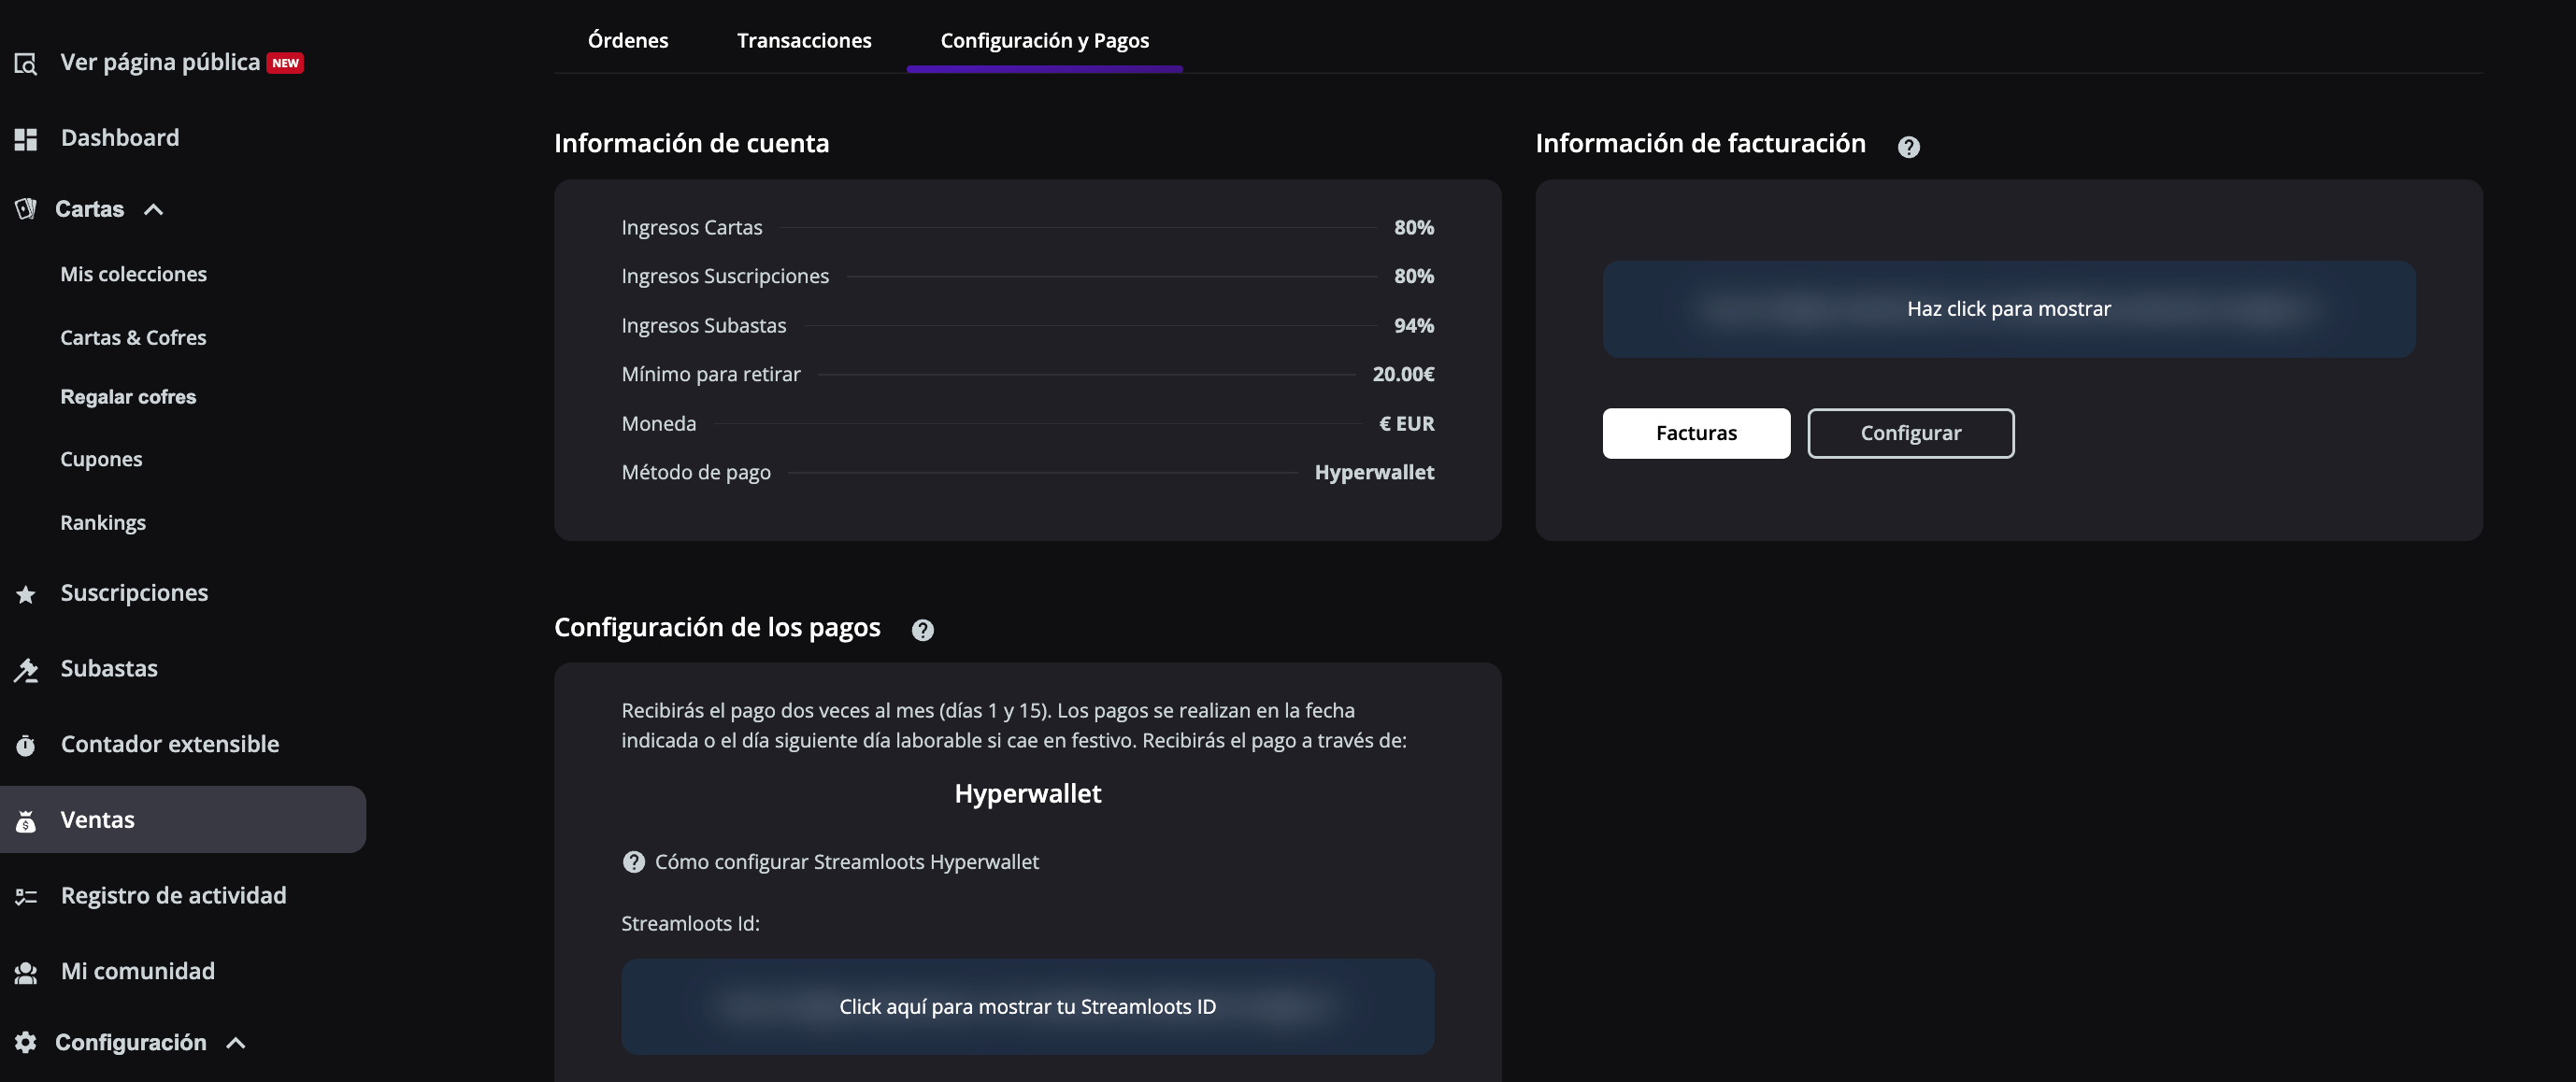This screenshot has height=1082, width=2576.
Task: Select Ventas in the sidebar
Action: pos(183,820)
